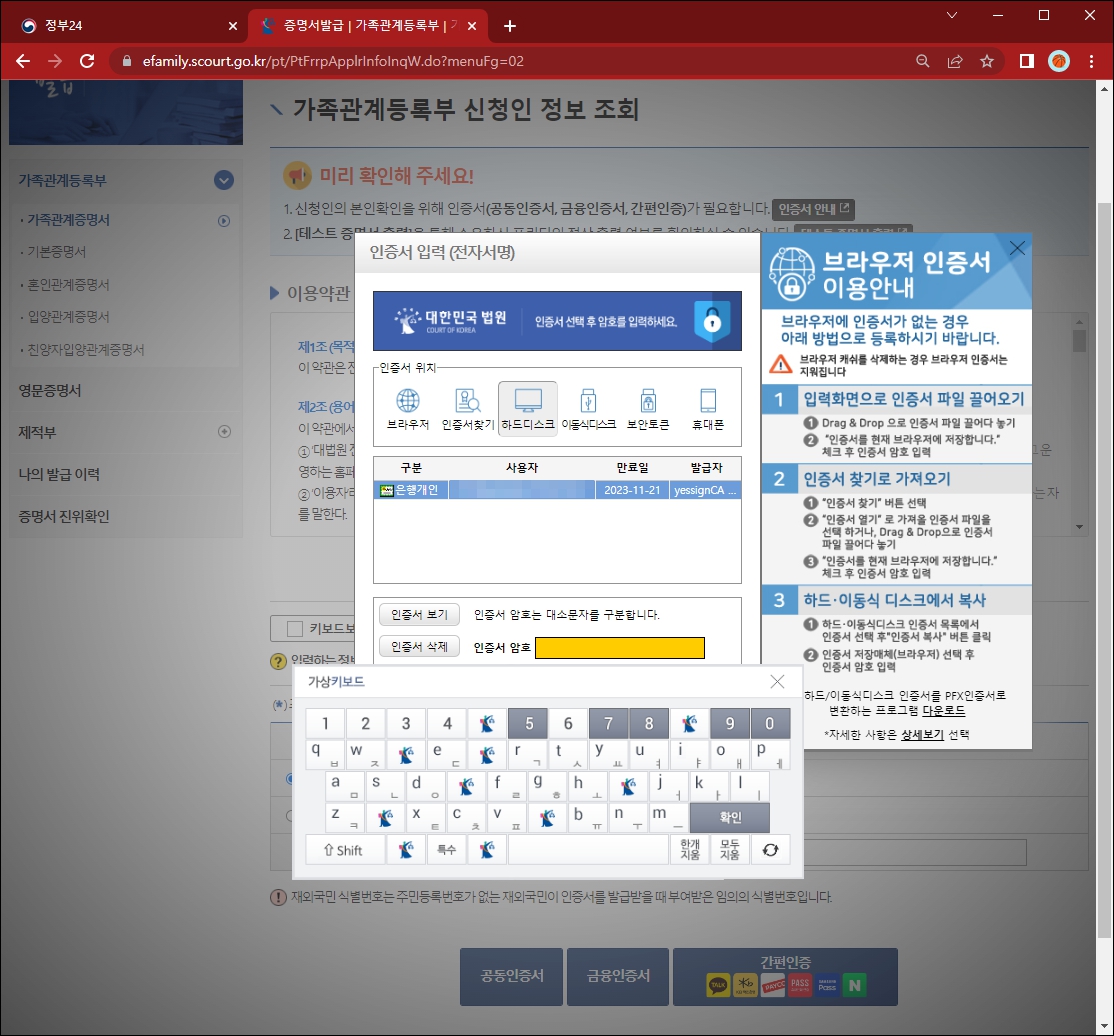Click the m key on virtual keyboard
Screen dimensions: 1114x1036
(x=669, y=817)
